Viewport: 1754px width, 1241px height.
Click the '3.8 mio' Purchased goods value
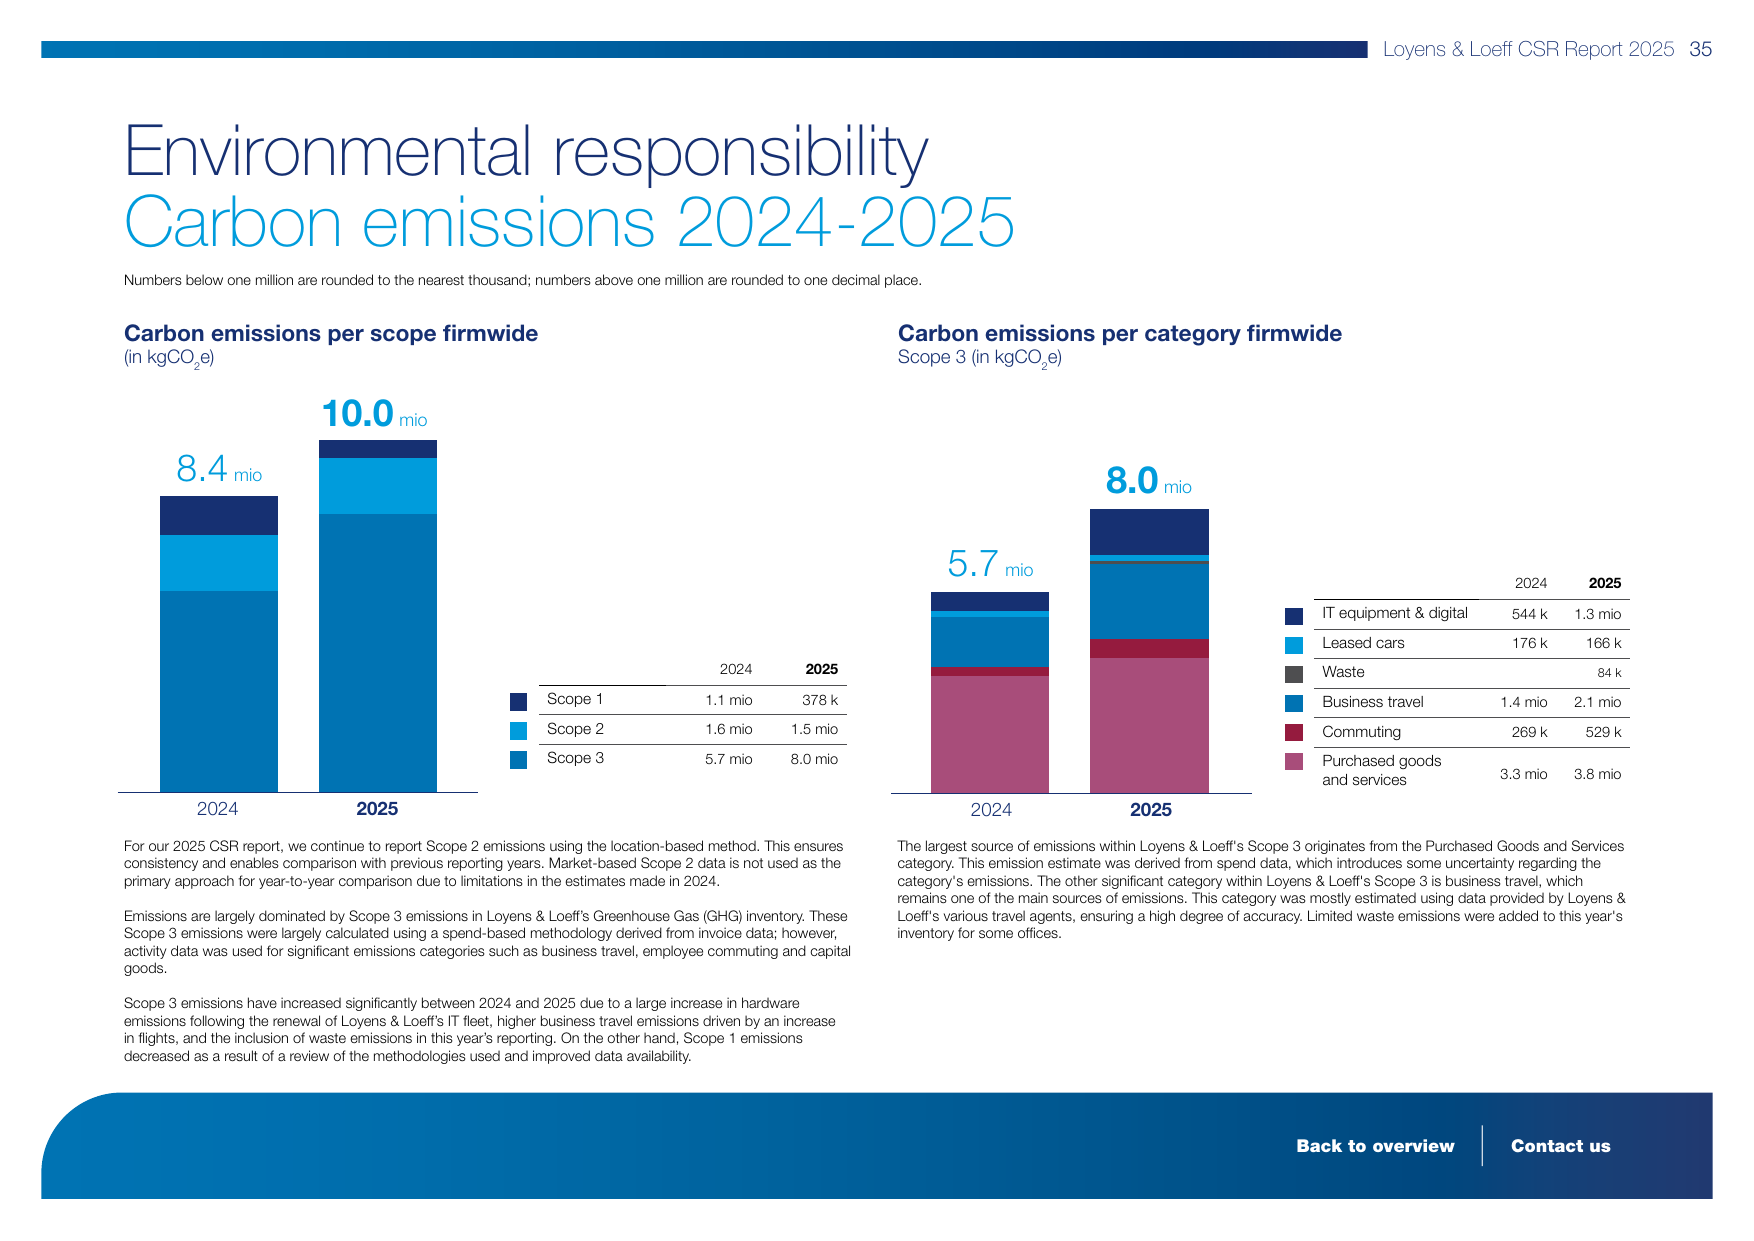point(1597,774)
